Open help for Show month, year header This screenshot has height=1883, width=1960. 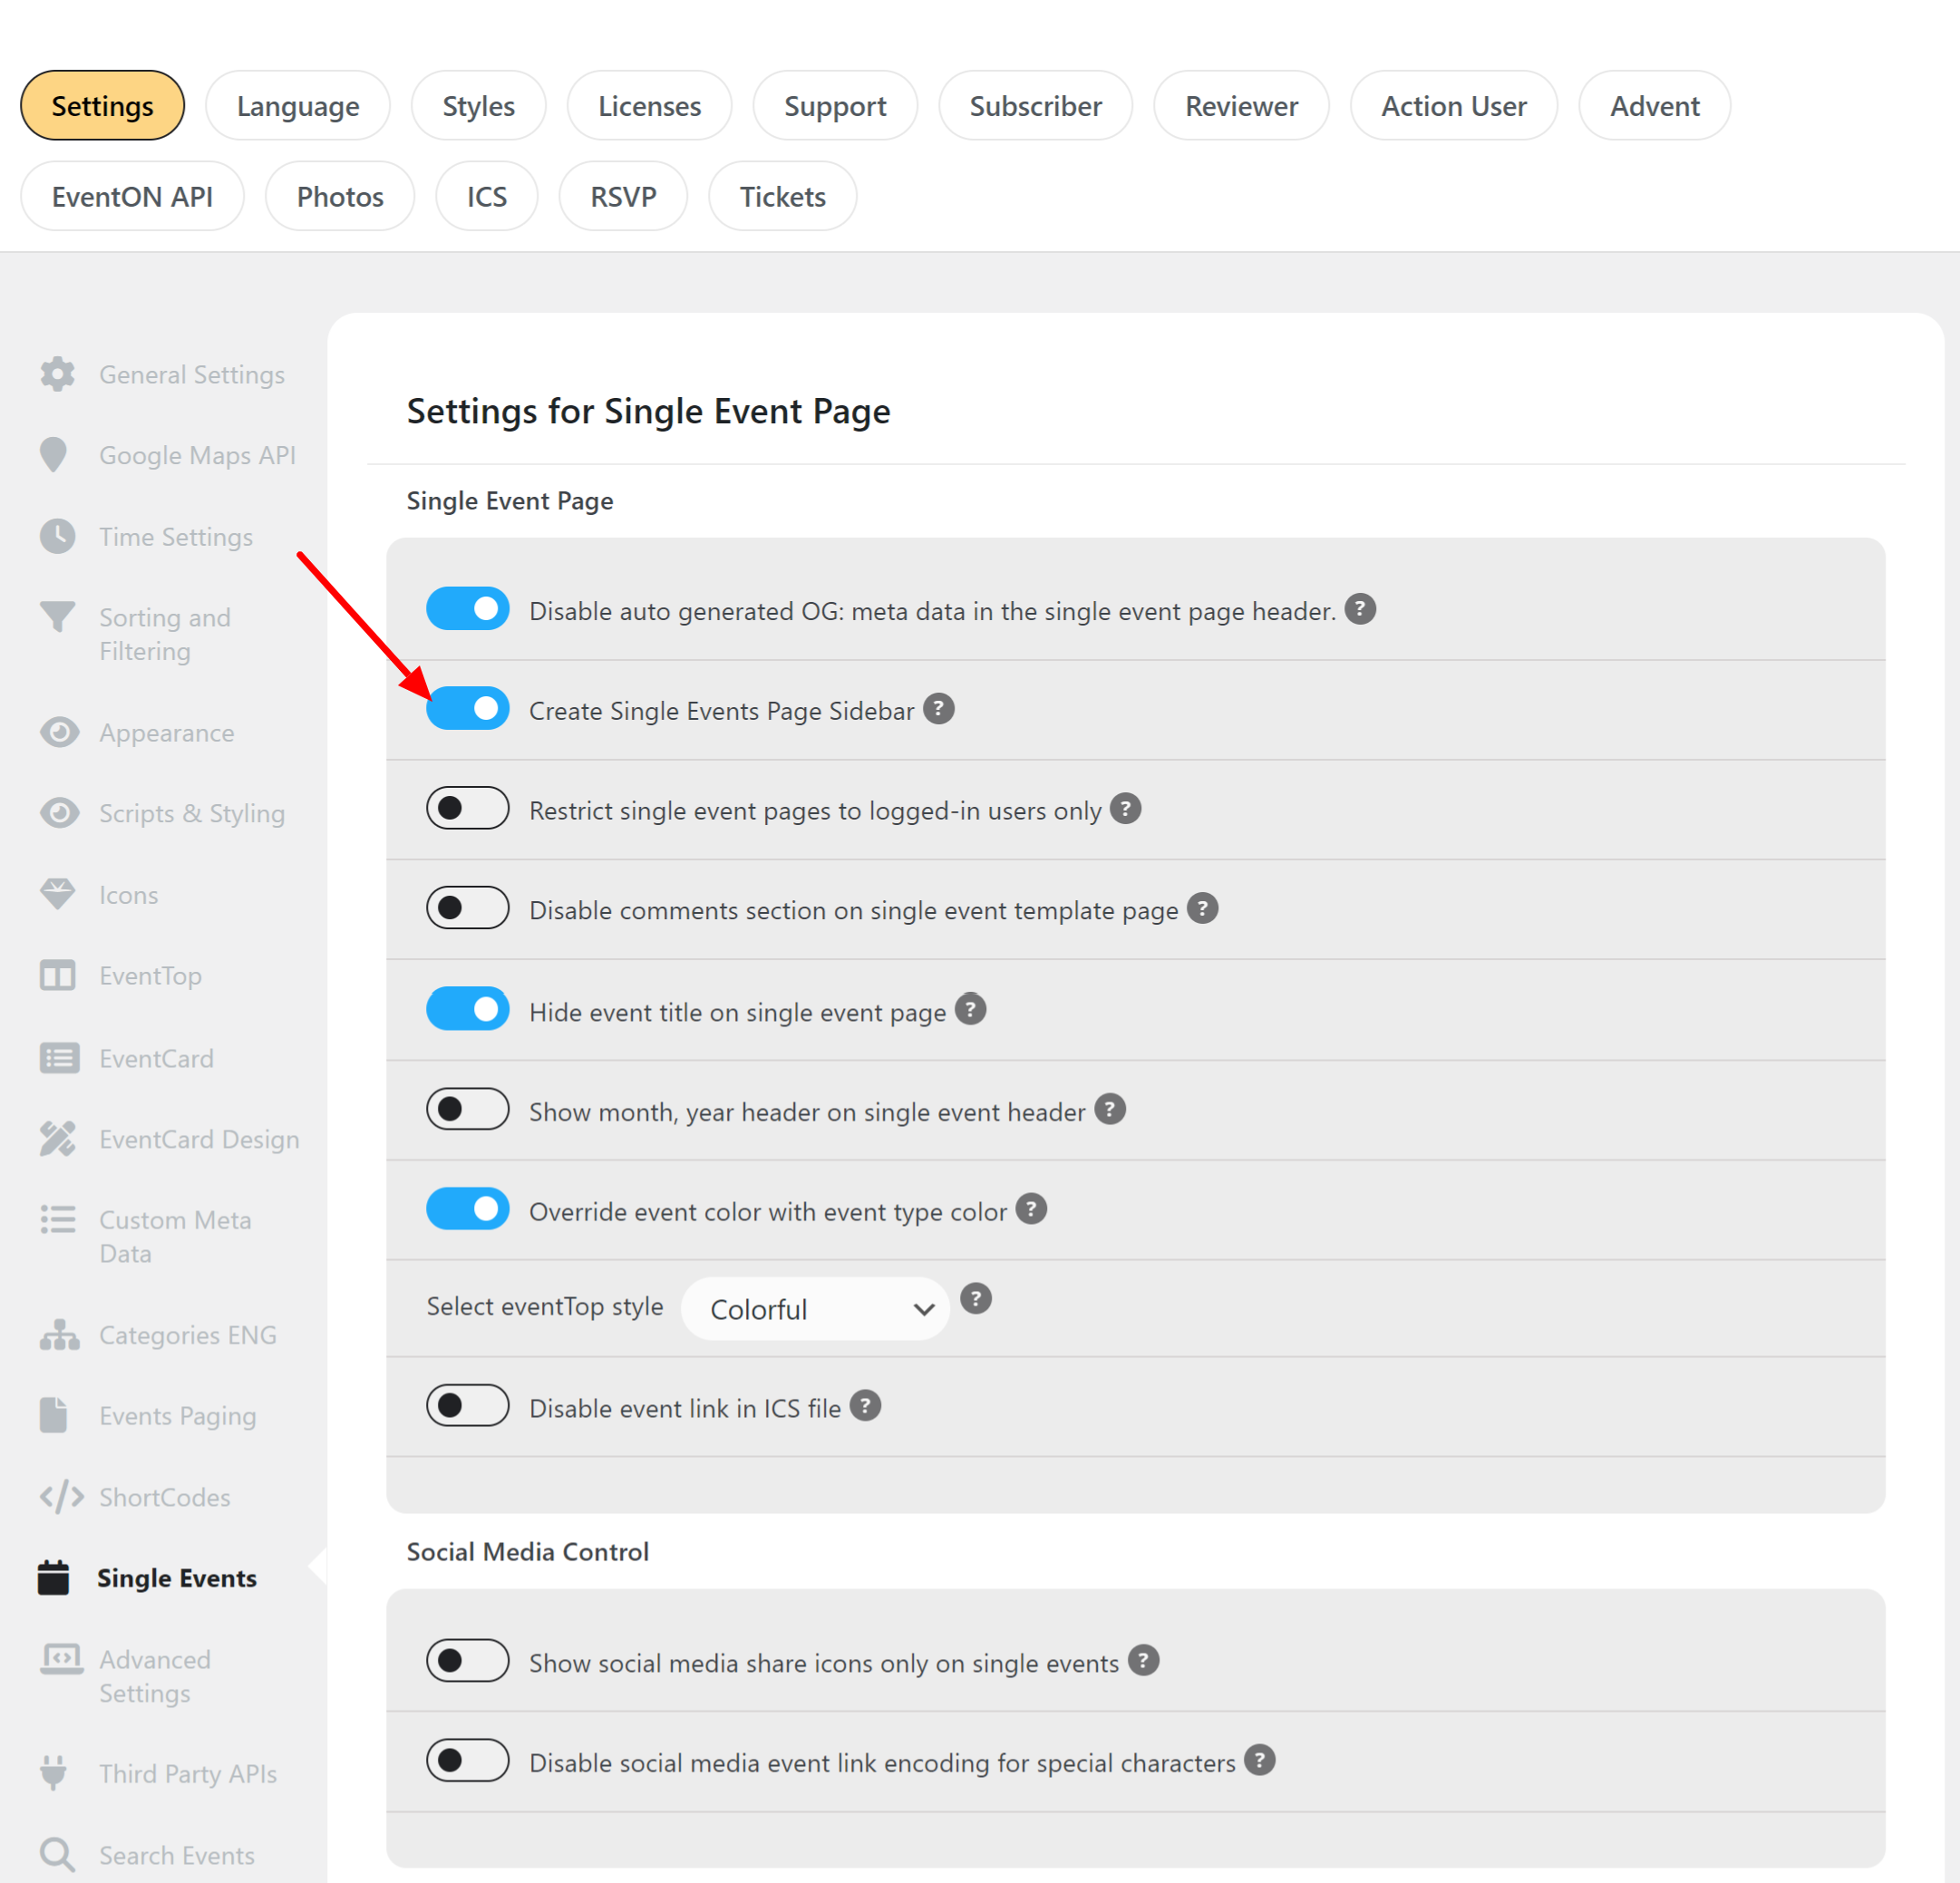point(1109,1109)
